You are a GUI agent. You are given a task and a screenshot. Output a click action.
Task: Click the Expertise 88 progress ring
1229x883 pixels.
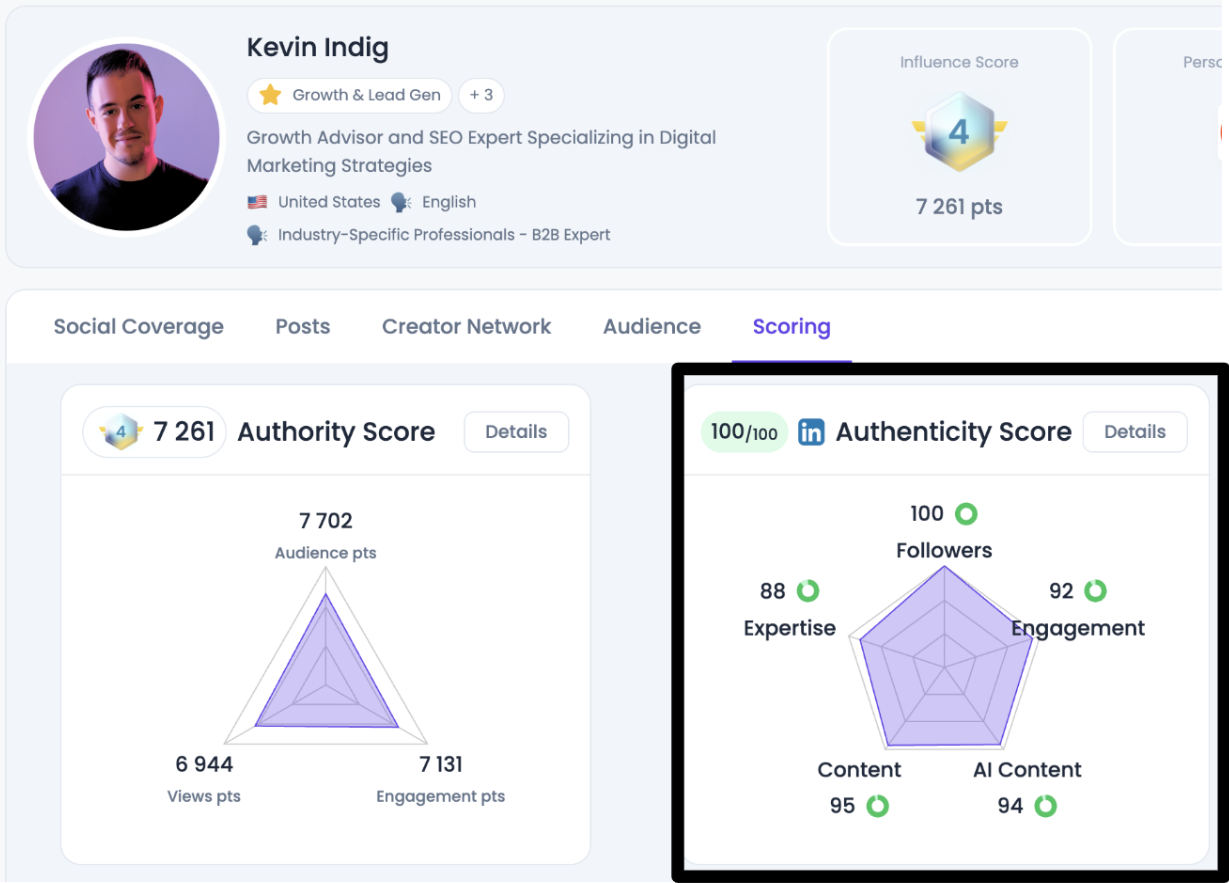(x=807, y=591)
